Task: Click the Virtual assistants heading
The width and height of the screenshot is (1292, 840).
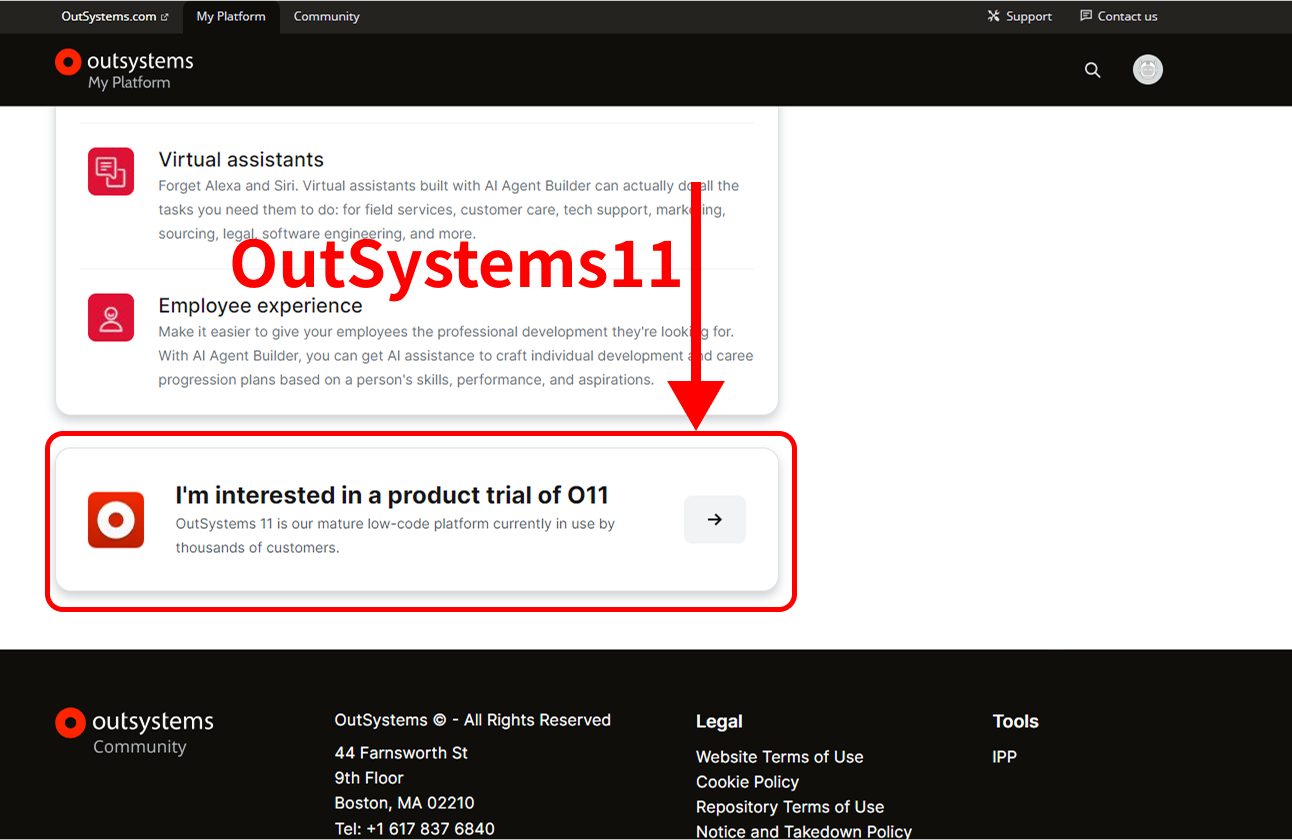Action: tap(241, 160)
